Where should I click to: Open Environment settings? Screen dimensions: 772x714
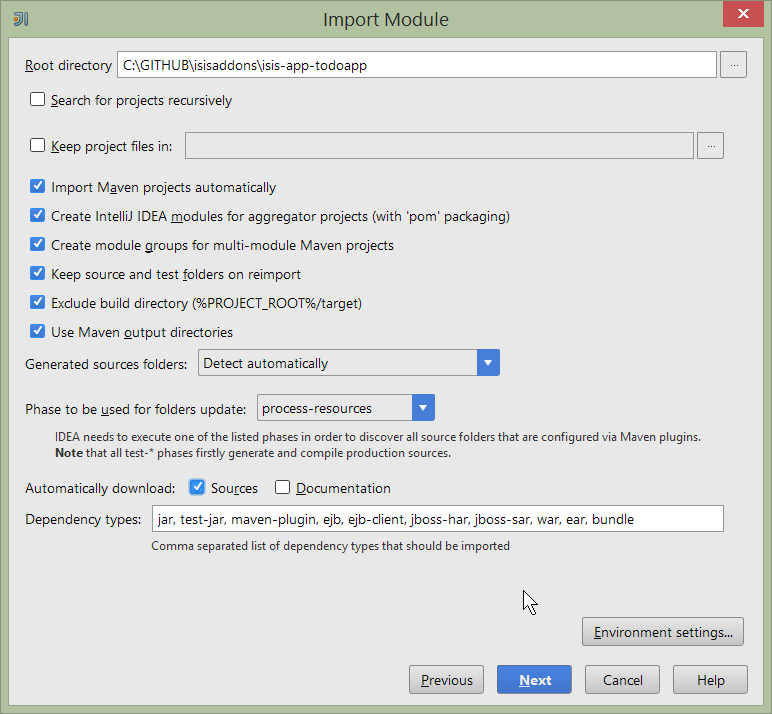click(x=662, y=632)
